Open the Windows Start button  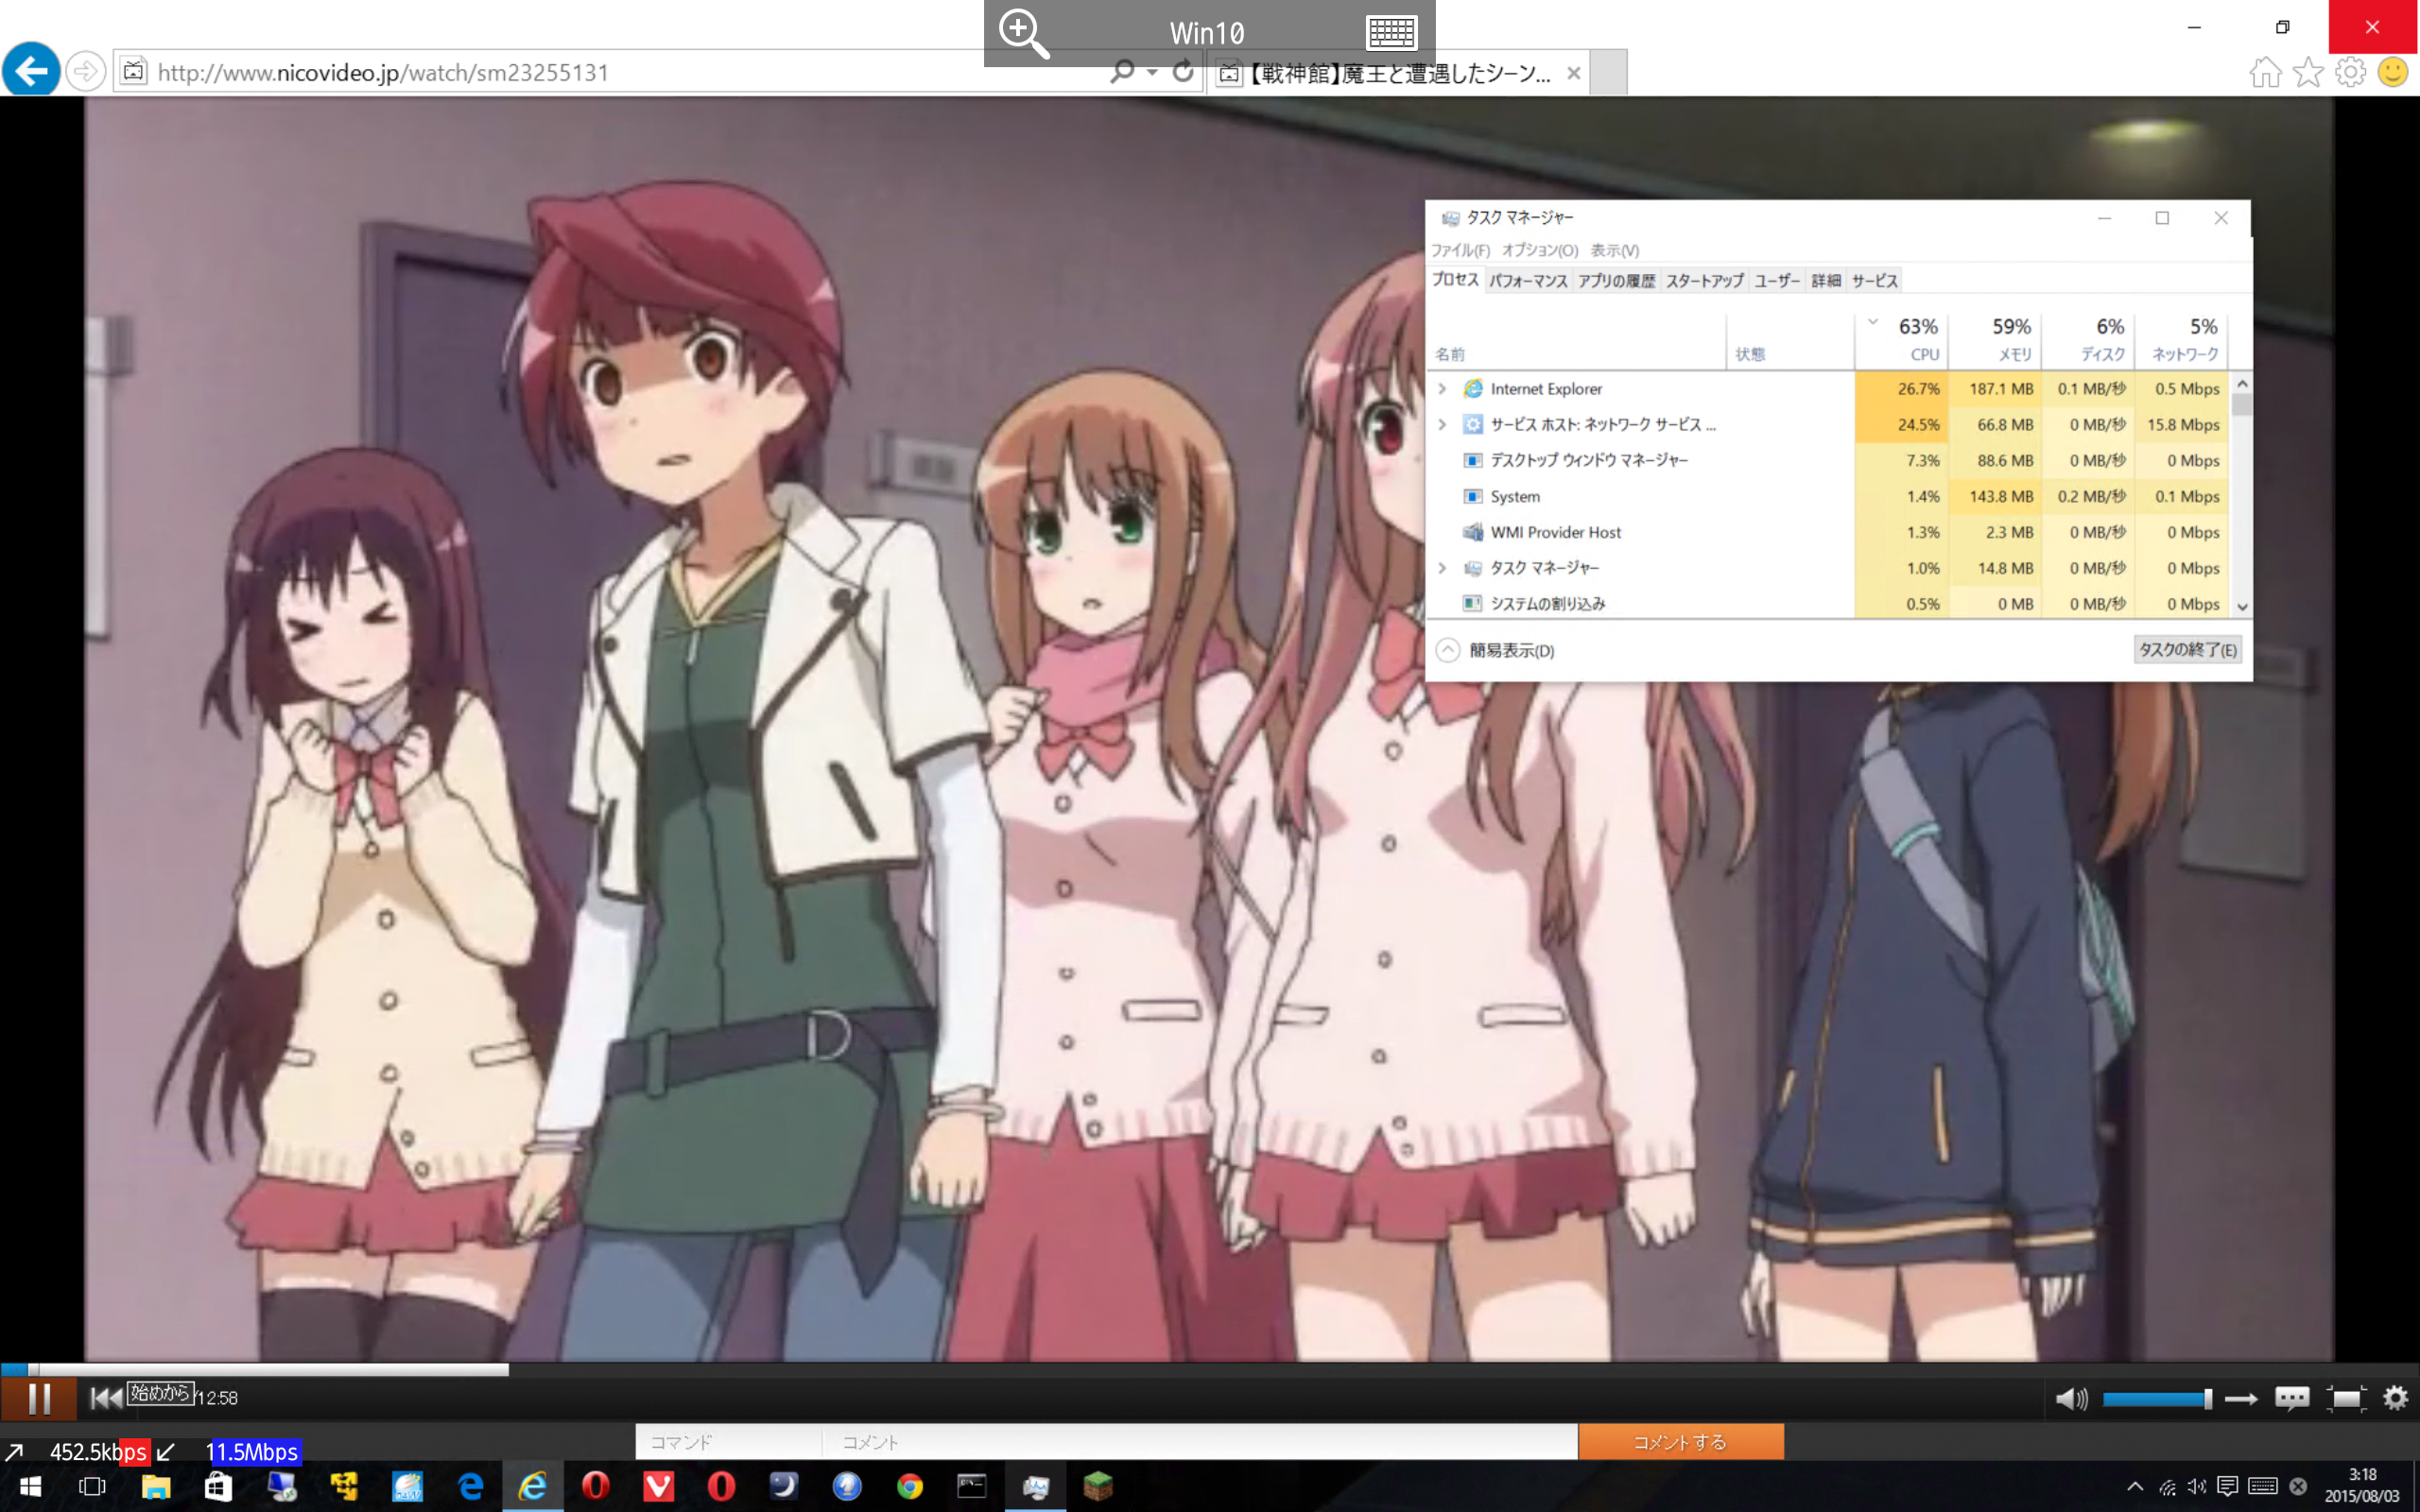[29, 1487]
